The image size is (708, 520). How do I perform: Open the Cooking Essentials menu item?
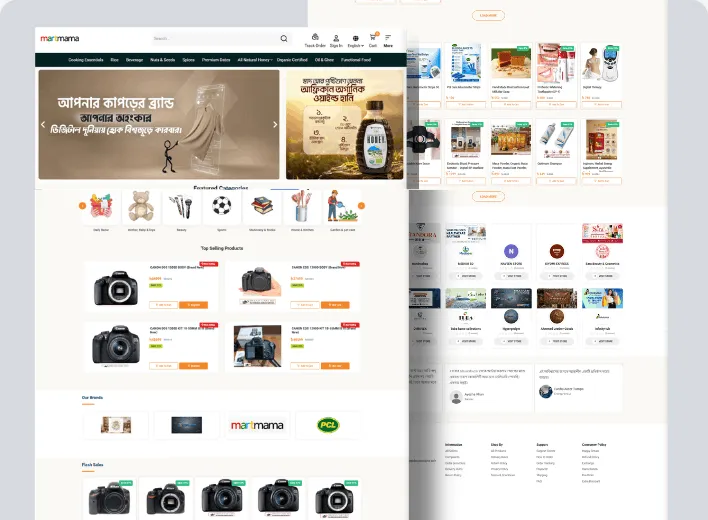pos(86,60)
